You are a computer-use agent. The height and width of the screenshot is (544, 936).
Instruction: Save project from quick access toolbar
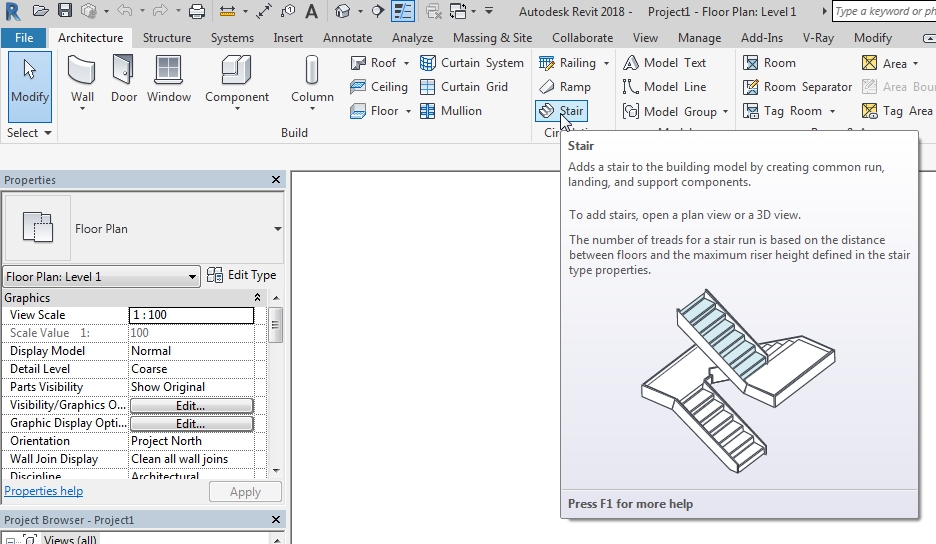(64, 11)
